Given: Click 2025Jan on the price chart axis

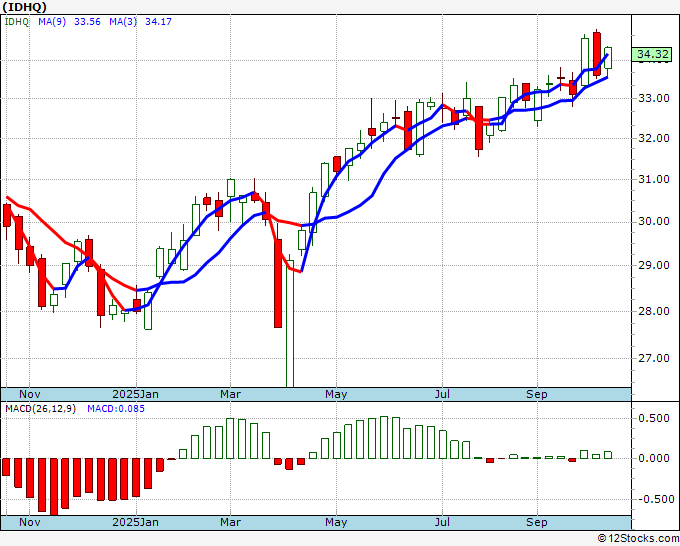Looking at the screenshot, I should click(x=135, y=394).
